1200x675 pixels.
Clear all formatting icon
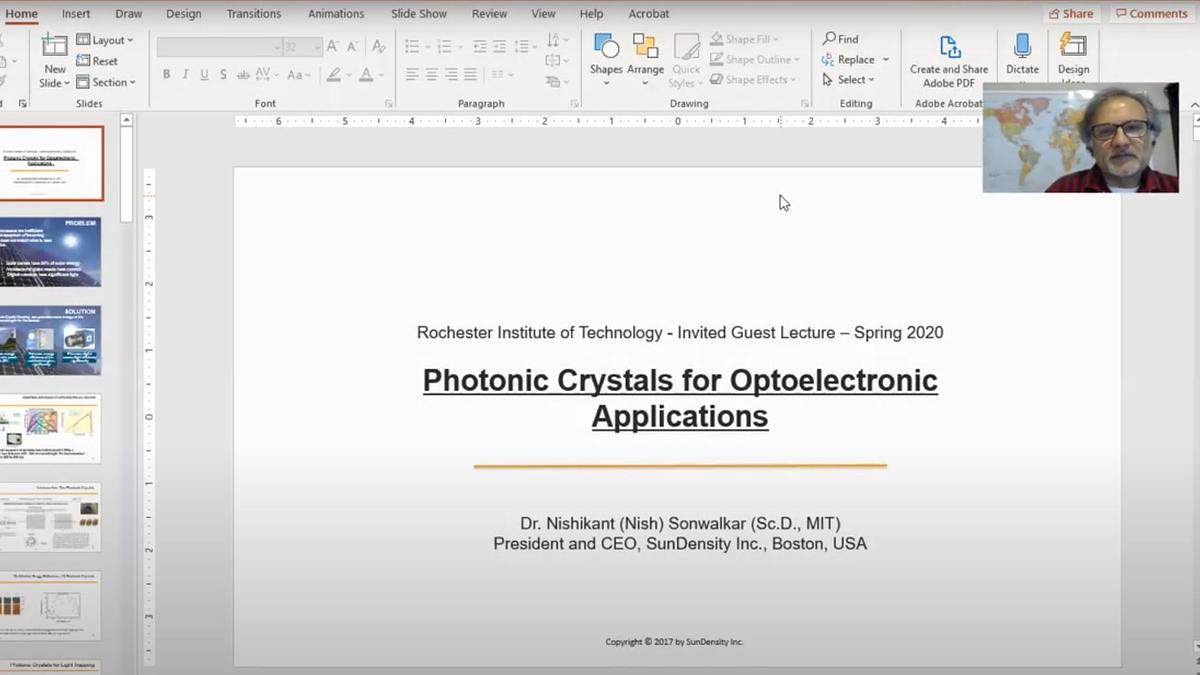point(379,47)
